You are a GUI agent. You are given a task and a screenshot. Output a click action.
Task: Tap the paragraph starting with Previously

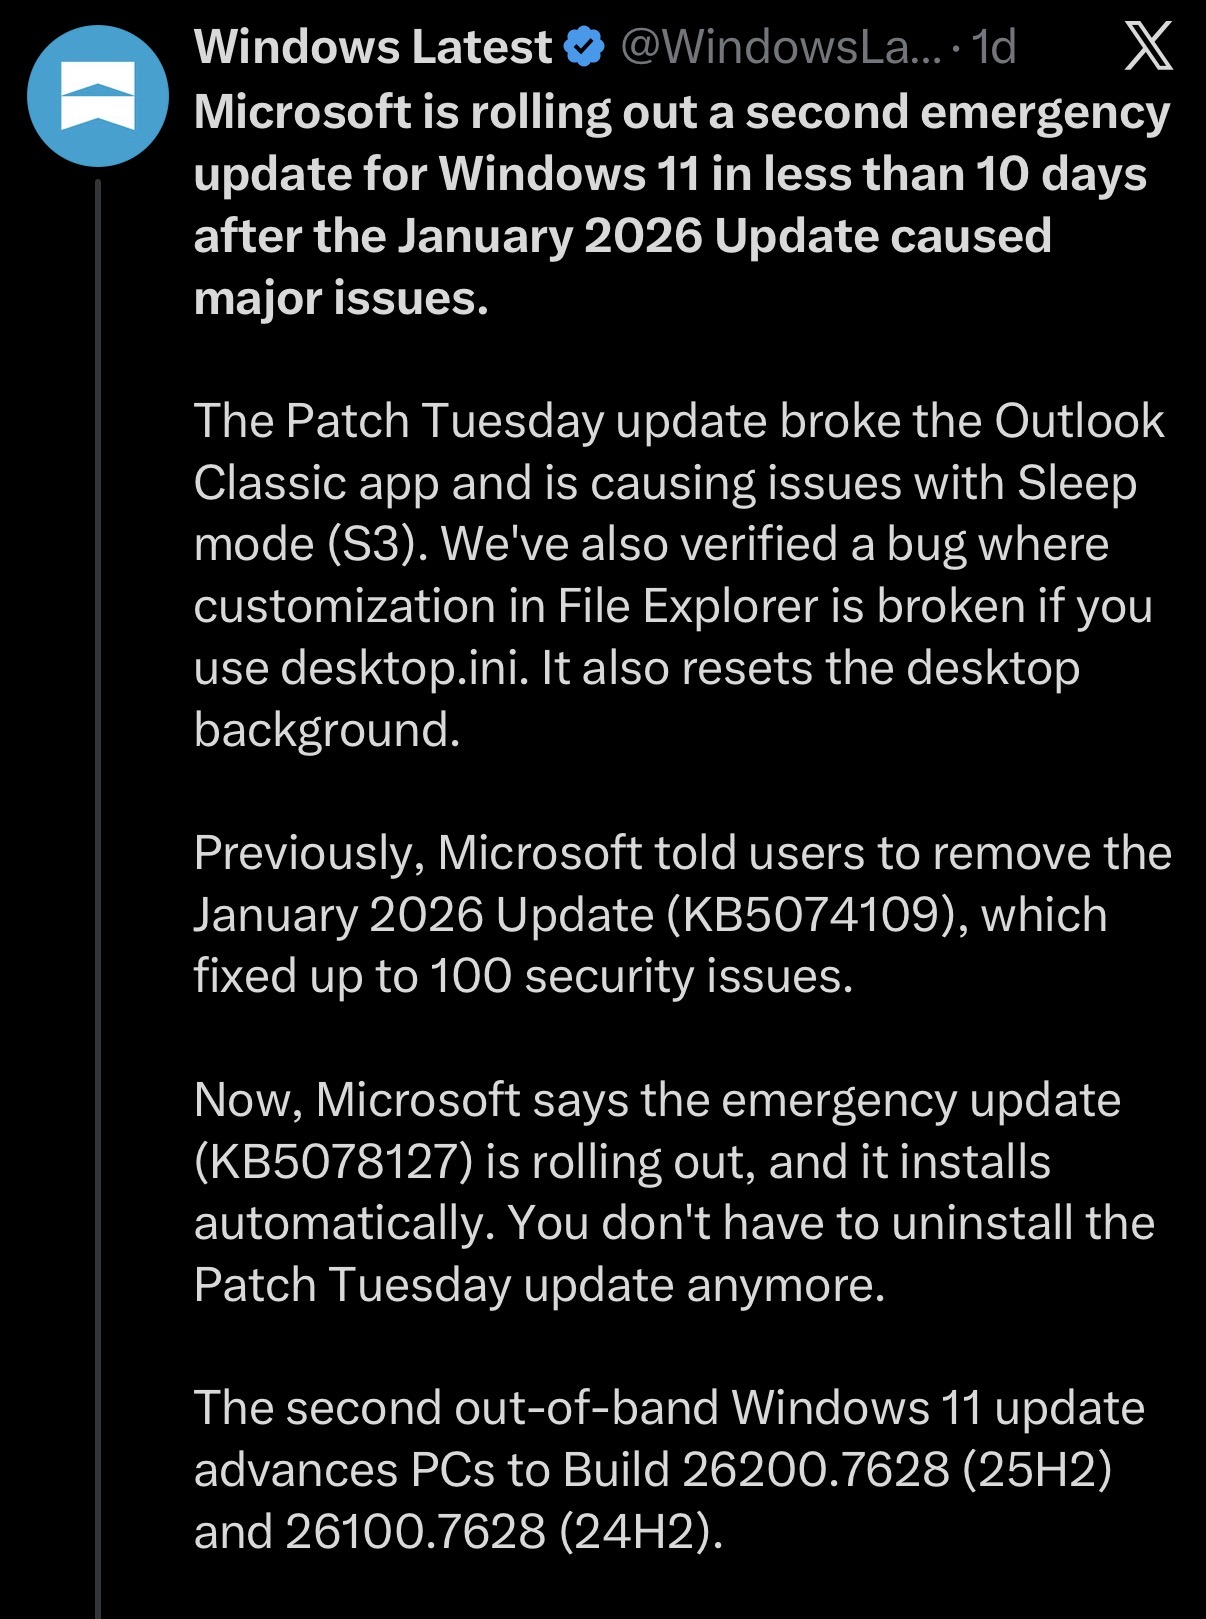tap(682, 914)
